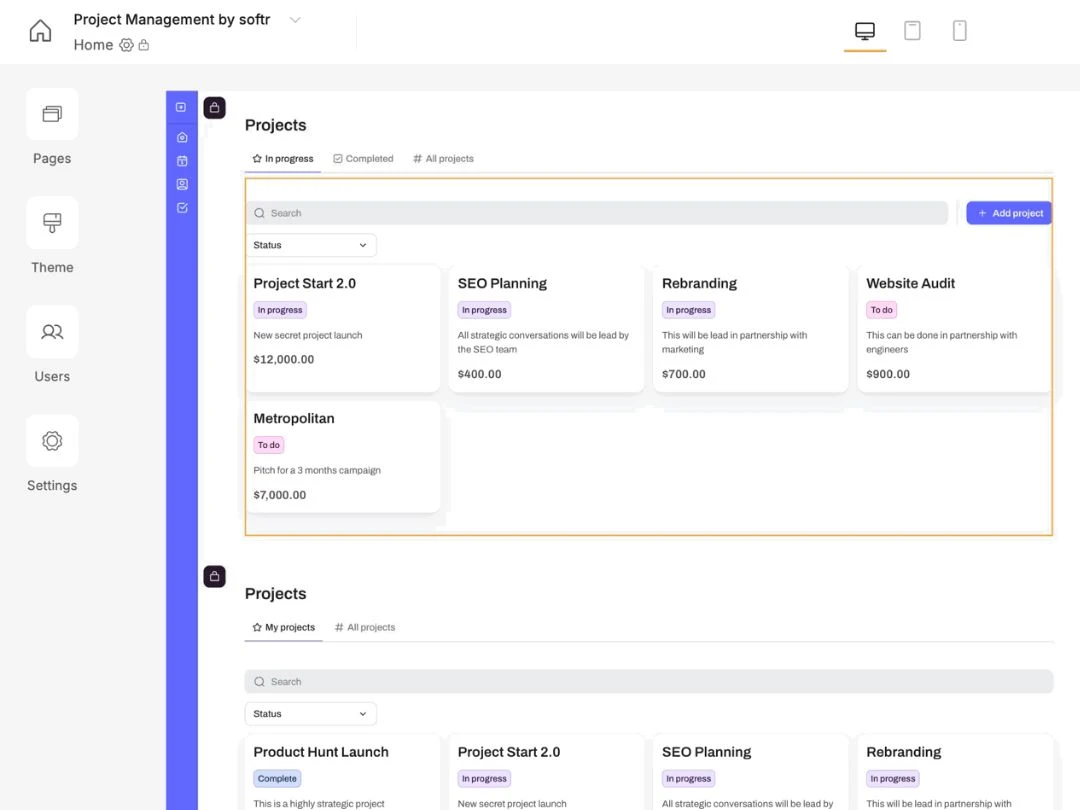Click the Users label in left sidebar
Screen dimensions: 1080x810
tap(52, 376)
